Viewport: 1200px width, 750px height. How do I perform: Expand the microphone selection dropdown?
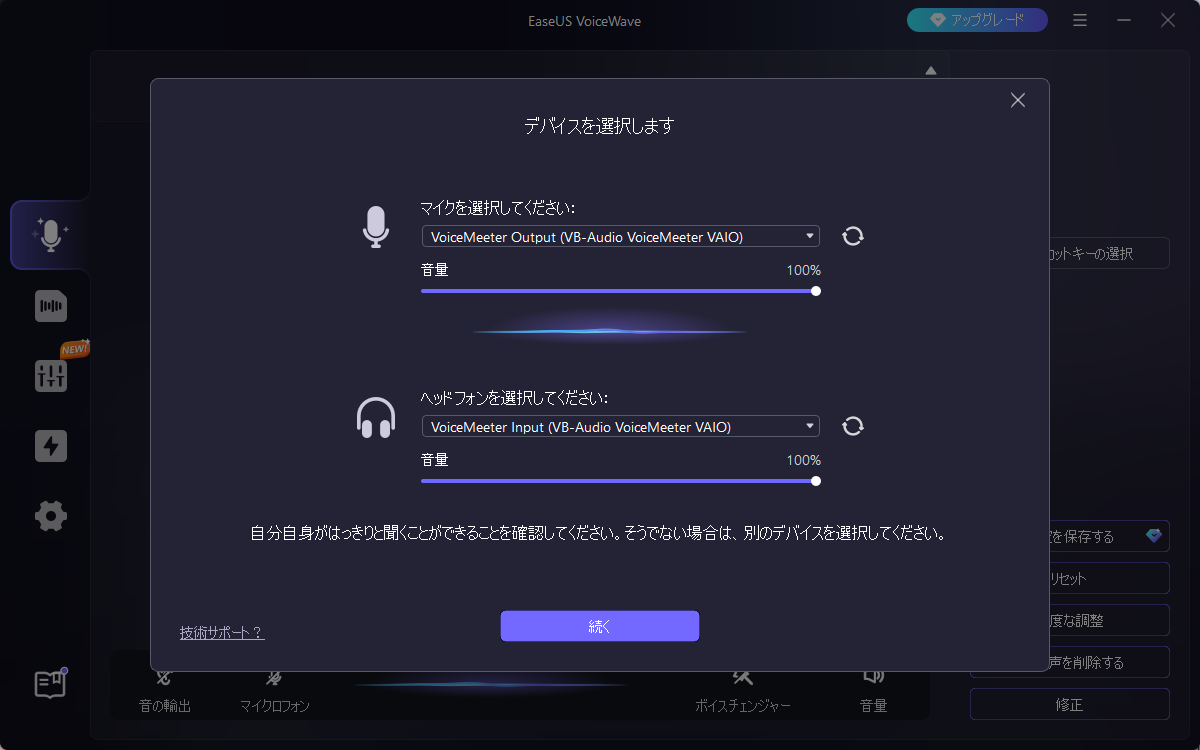click(x=620, y=236)
